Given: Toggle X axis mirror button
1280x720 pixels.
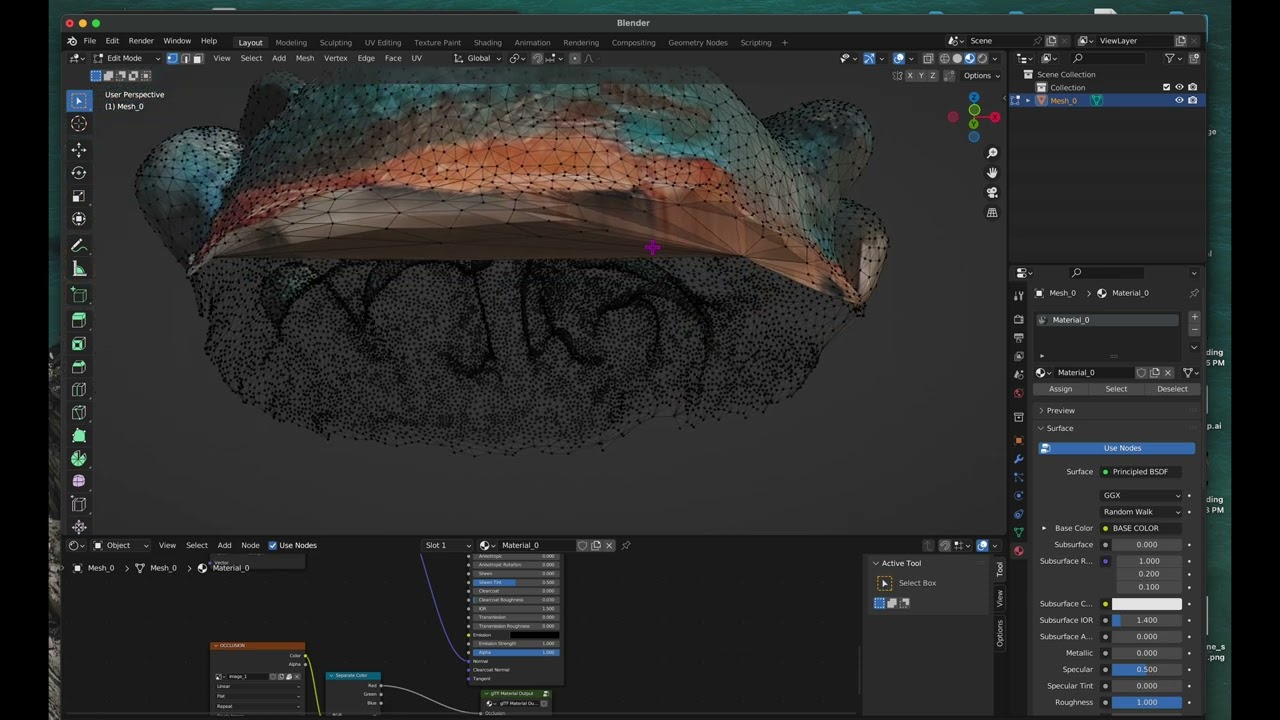Looking at the screenshot, I should [909, 76].
